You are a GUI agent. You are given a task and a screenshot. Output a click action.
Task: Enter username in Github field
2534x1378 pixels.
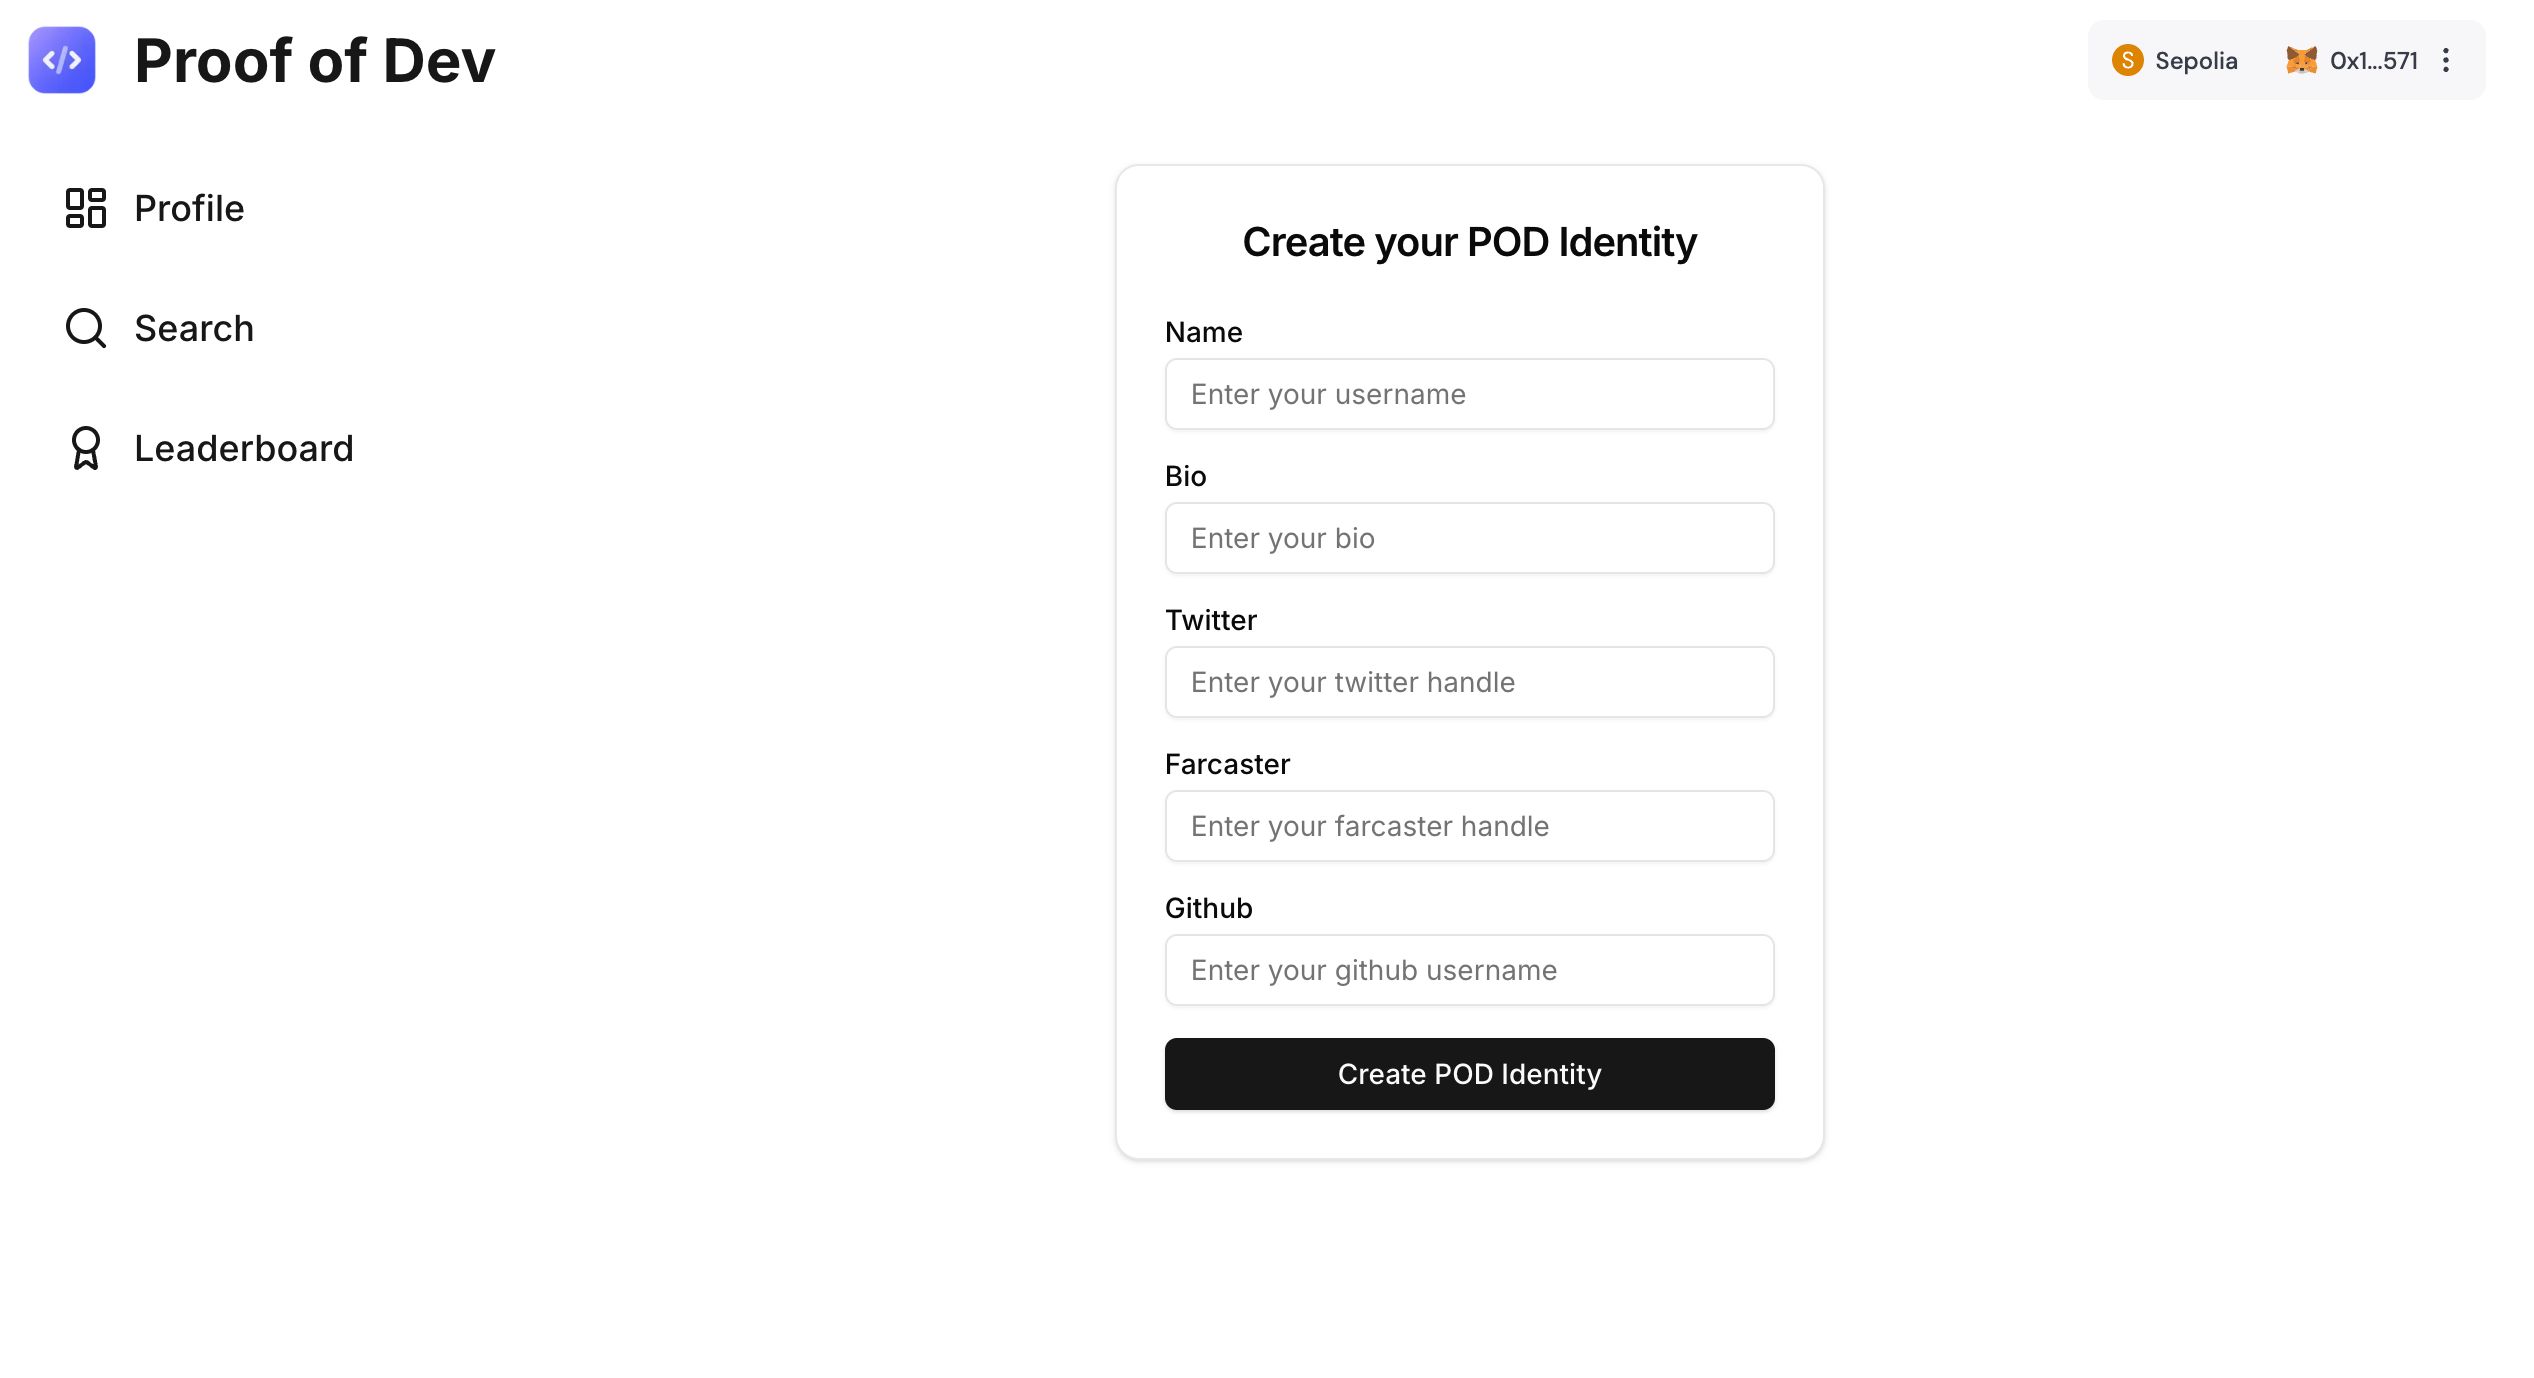tap(1469, 969)
